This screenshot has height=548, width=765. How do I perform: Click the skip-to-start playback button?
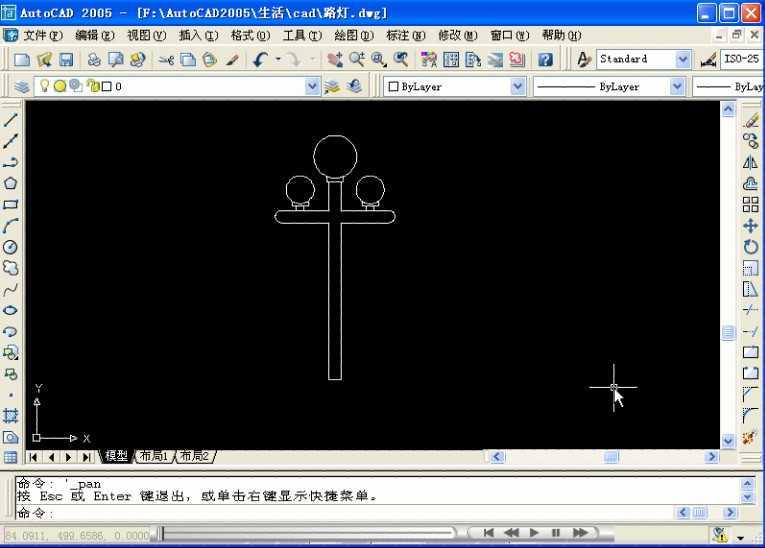(488, 533)
